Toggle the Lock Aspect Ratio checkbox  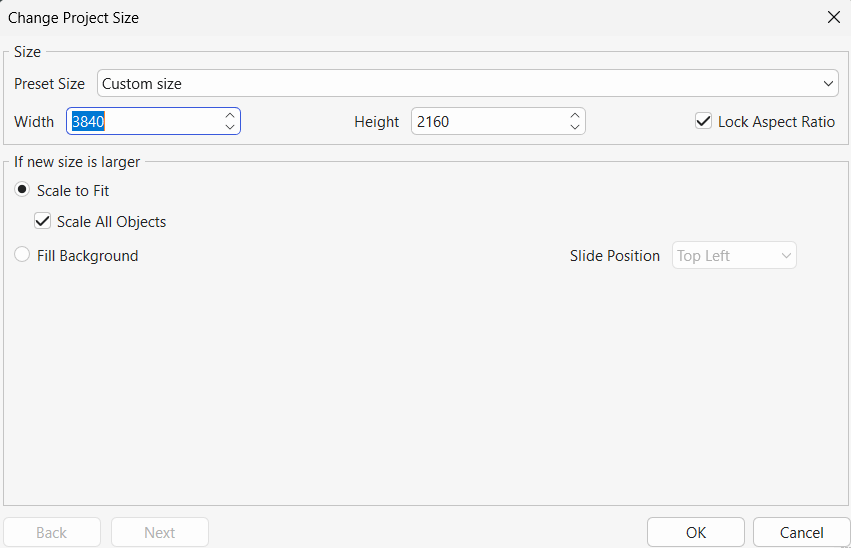tap(704, 121)
